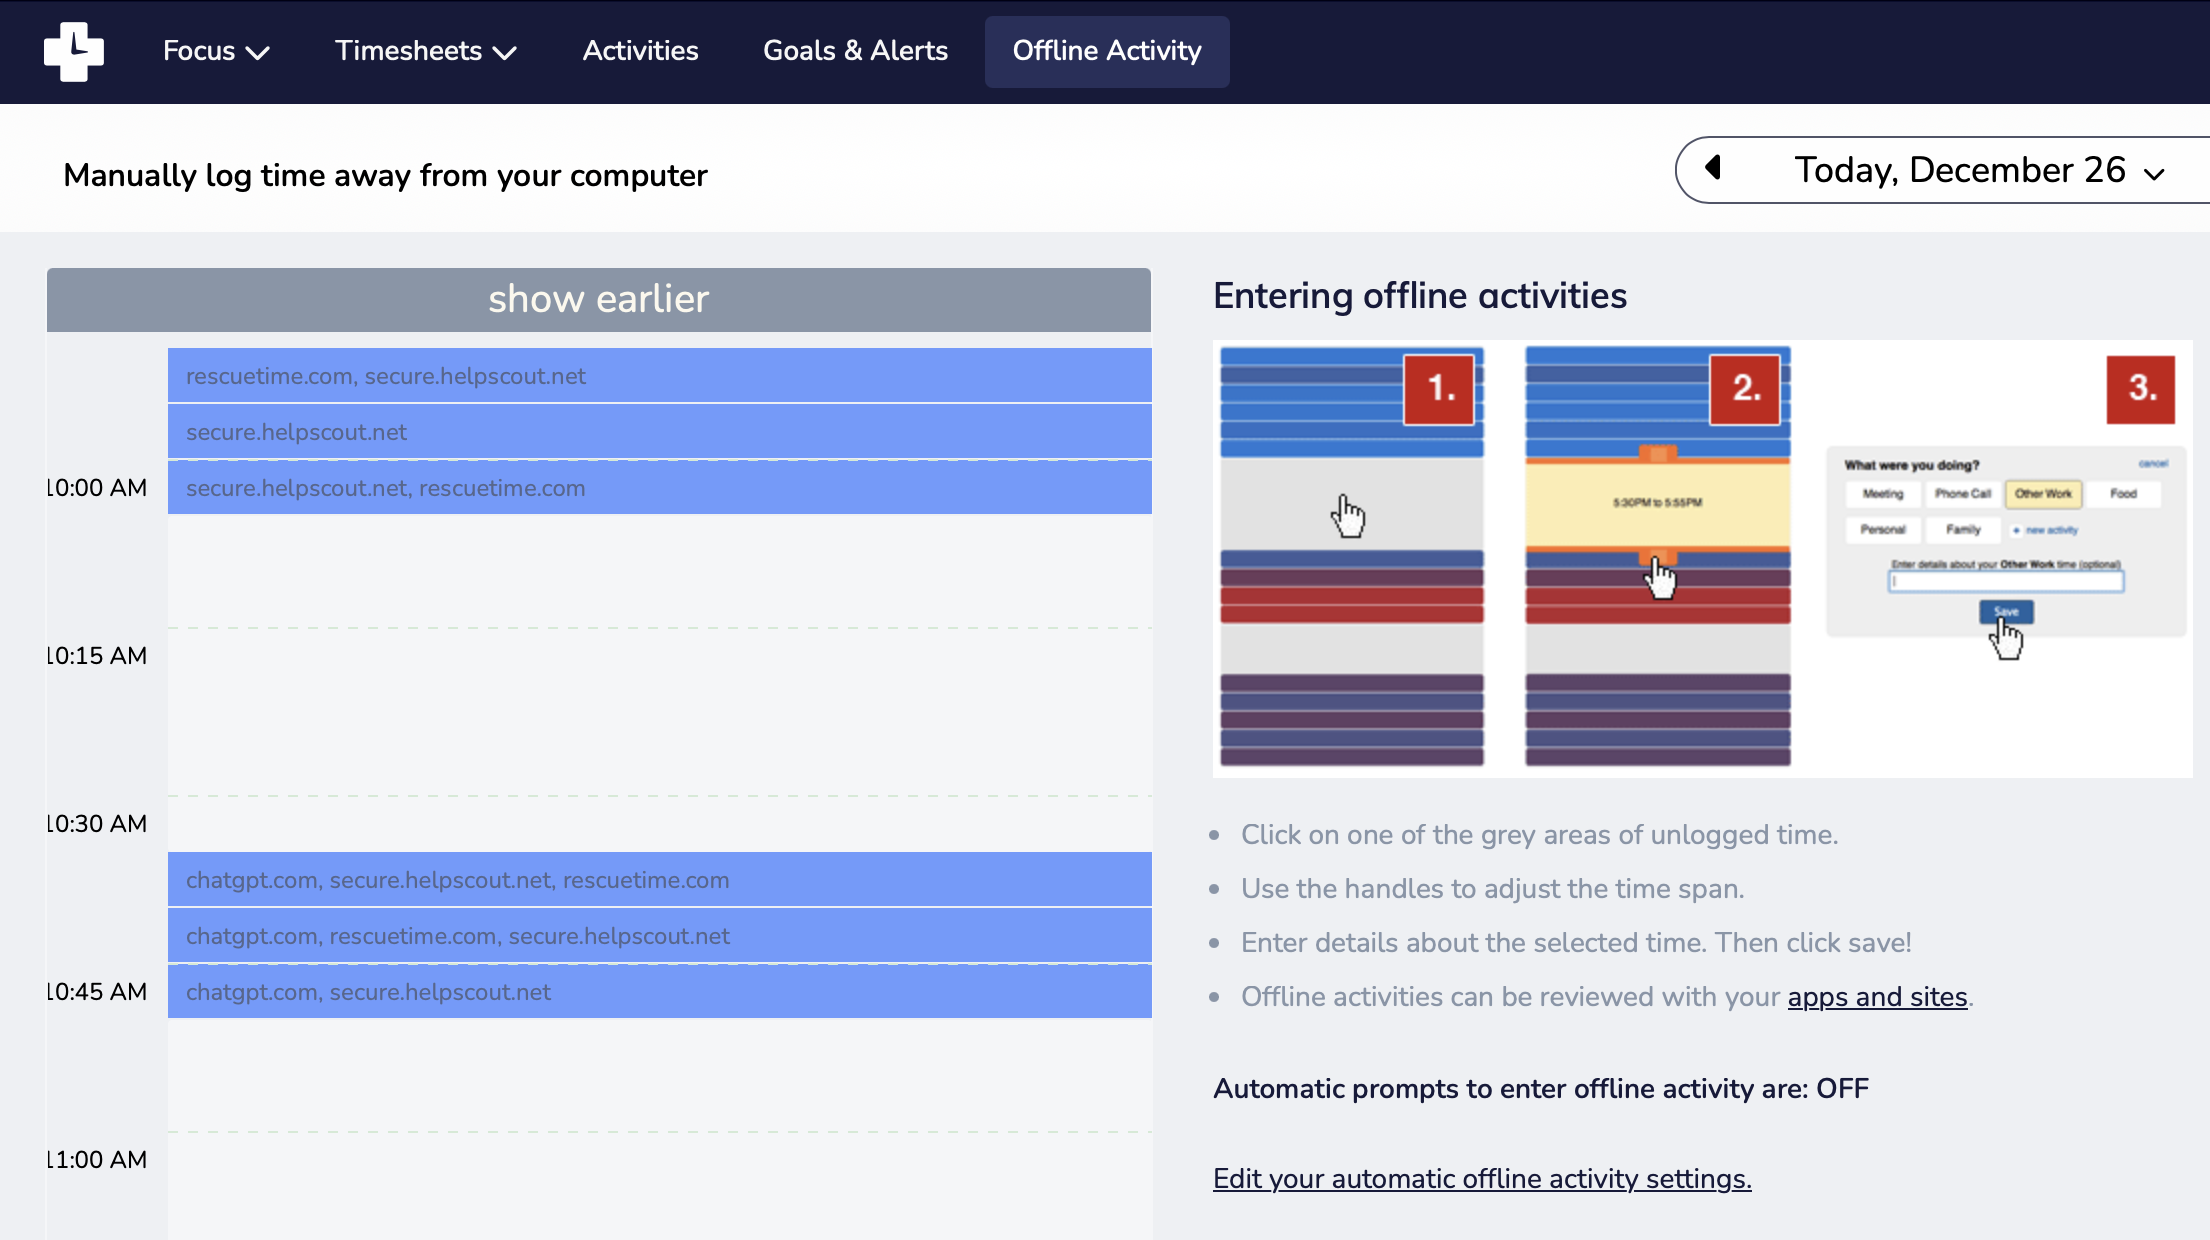Click the RescueTime logo icon
The height and width of the screenshot is (1240, 2210).
[x=73, y=51]
